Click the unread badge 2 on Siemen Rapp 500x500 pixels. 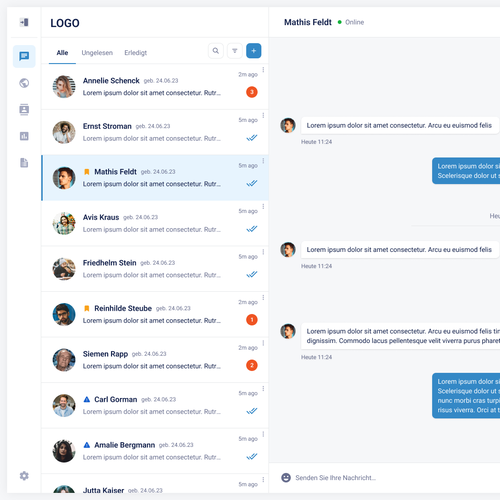coord(252,365)
